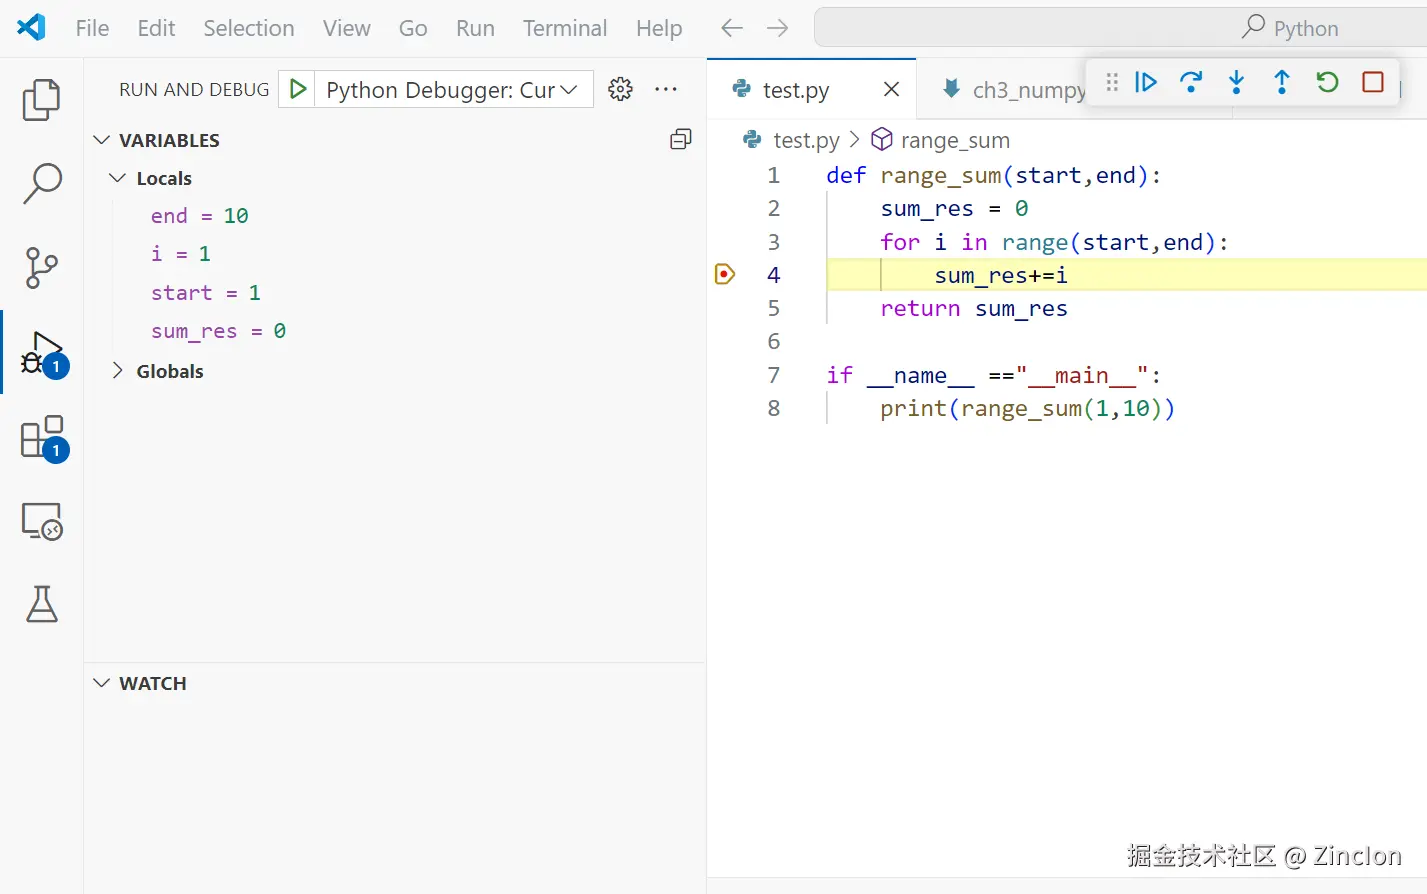Open the Extensions view icon
The width and height of the screenshot is (1427, 894).
[41, 438]
